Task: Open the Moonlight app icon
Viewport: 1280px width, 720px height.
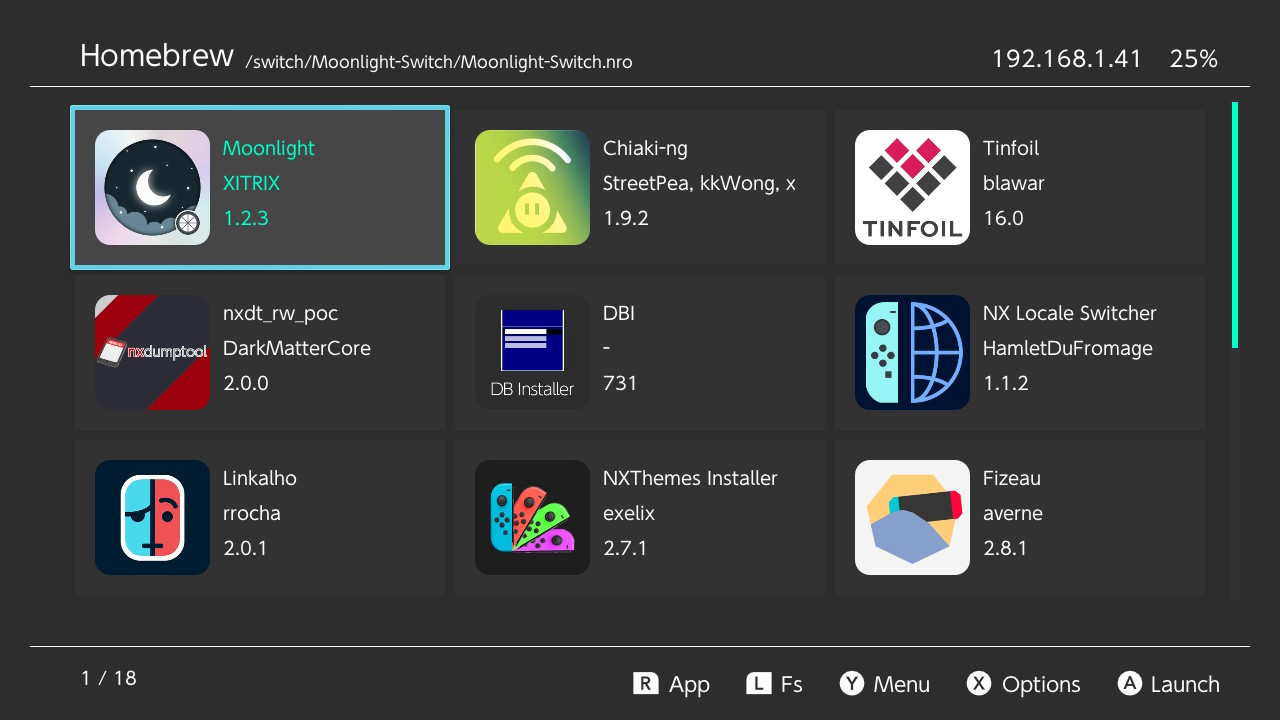Action: click(x=152, y=188)
